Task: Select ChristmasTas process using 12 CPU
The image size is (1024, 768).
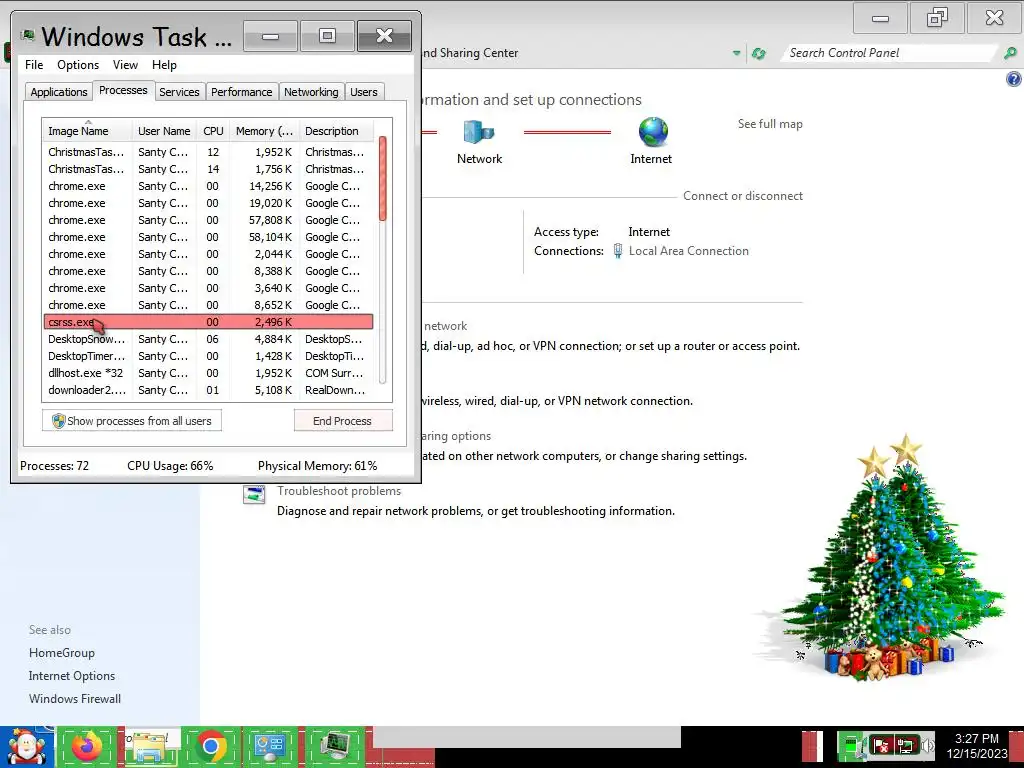Action: [208, 152]
